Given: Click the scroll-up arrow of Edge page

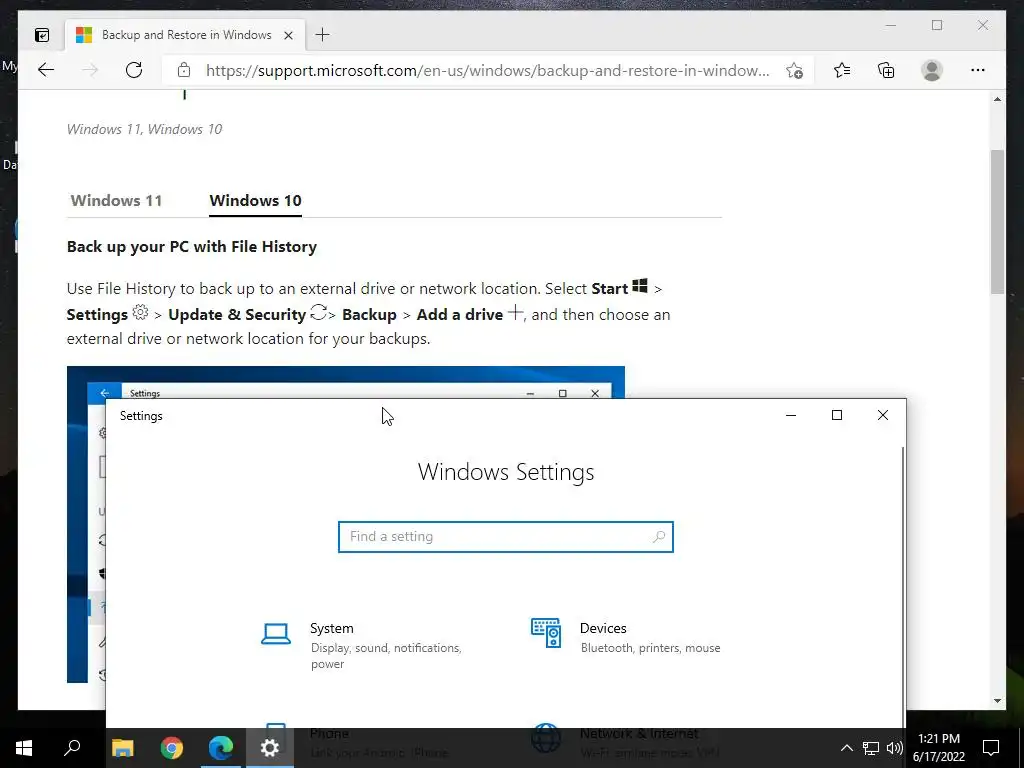Looking at the screenshot, I should pos(997,99).
